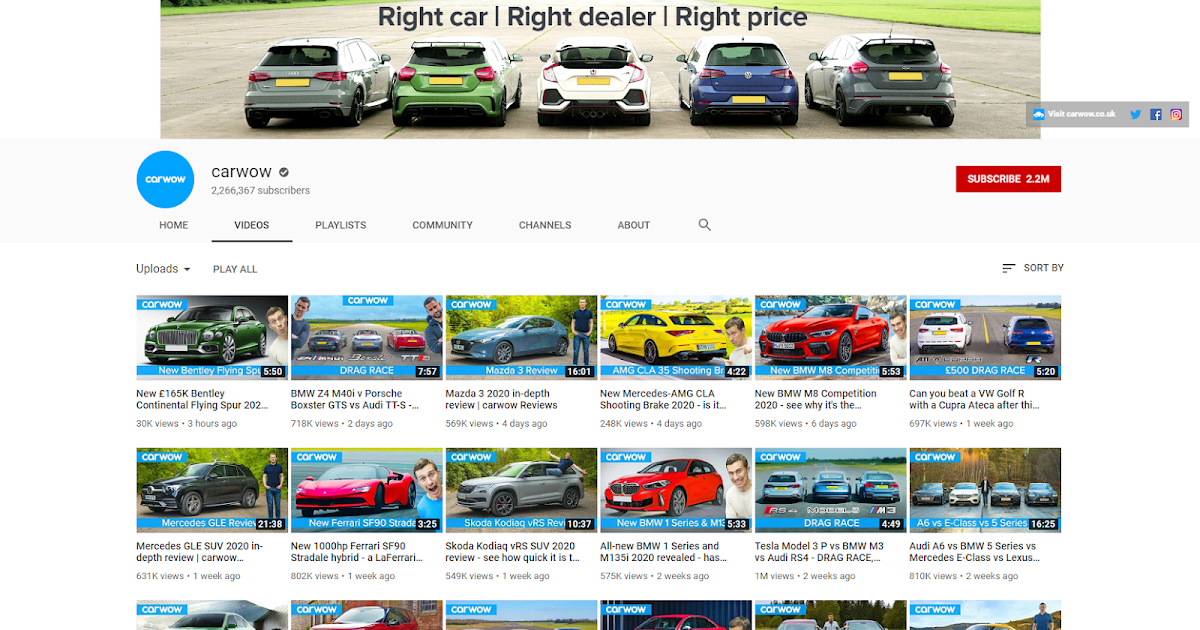Click title 'BMW Z4 M40i v Porsche Boxster GTS'
This screenshot has width=1200, height=630.
357,399
